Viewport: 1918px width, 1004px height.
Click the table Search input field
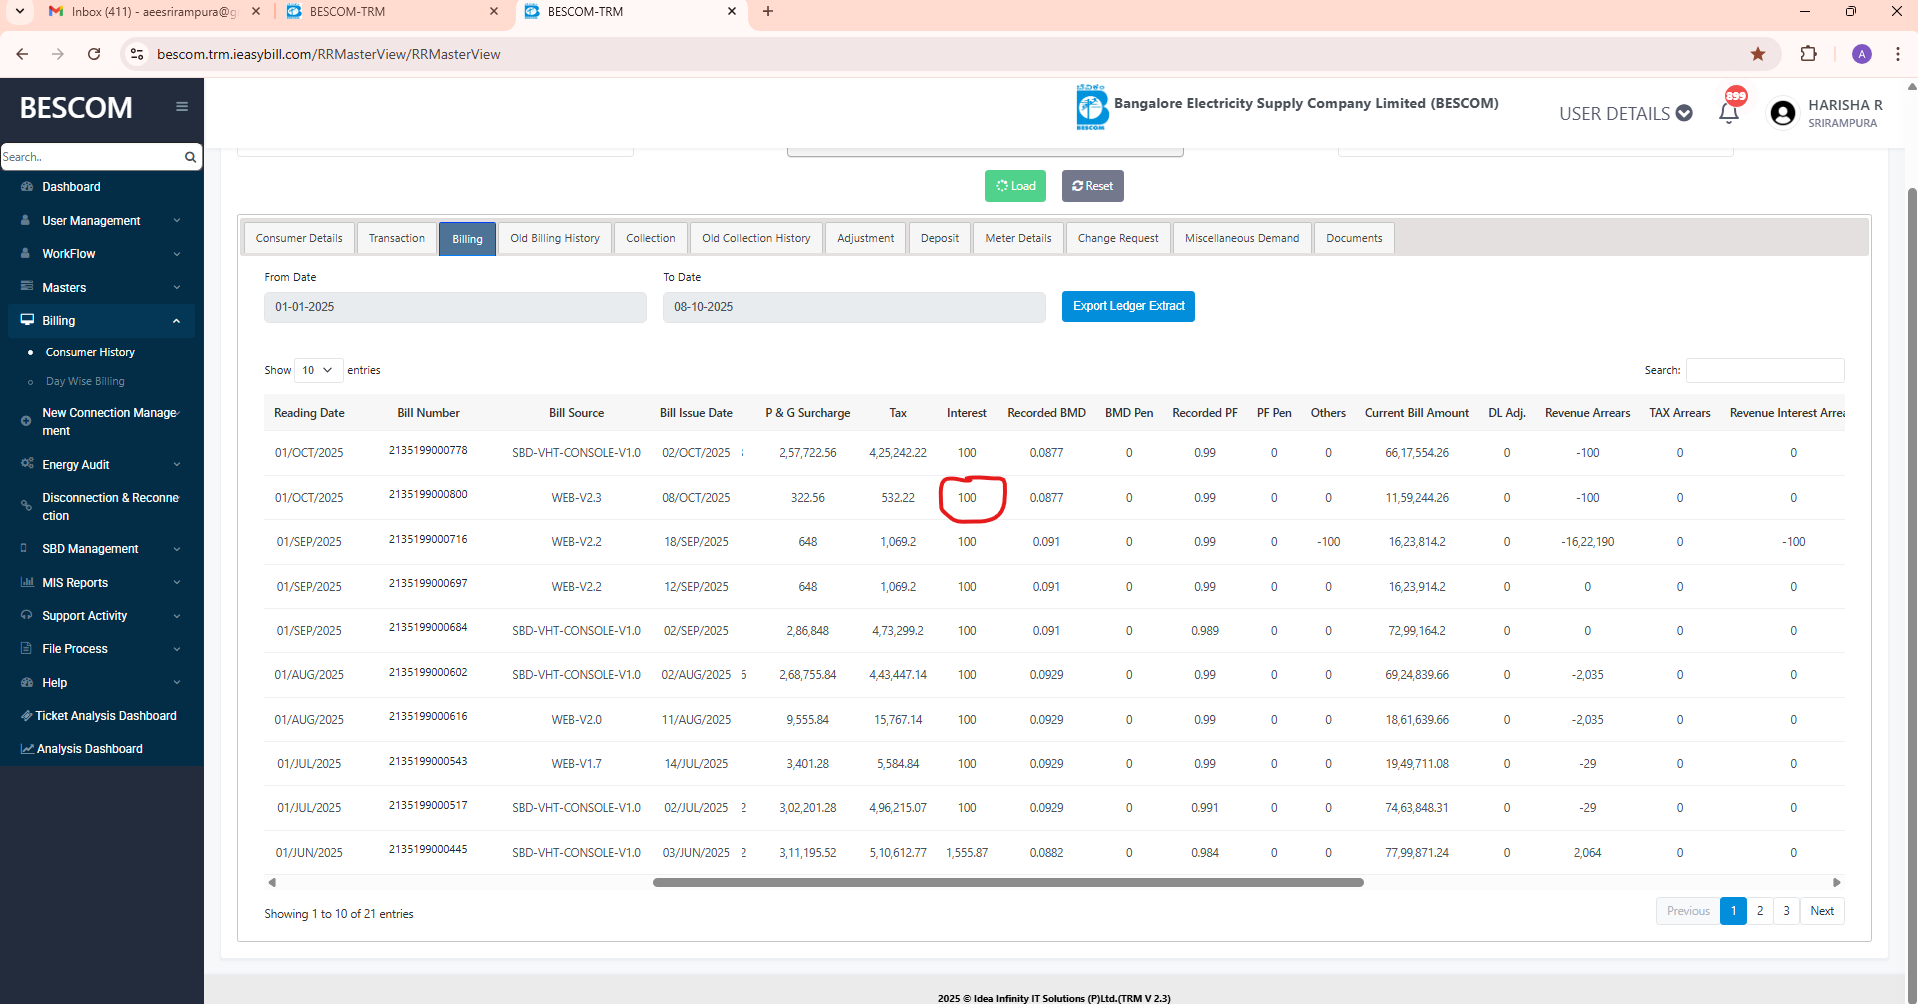1764,370
